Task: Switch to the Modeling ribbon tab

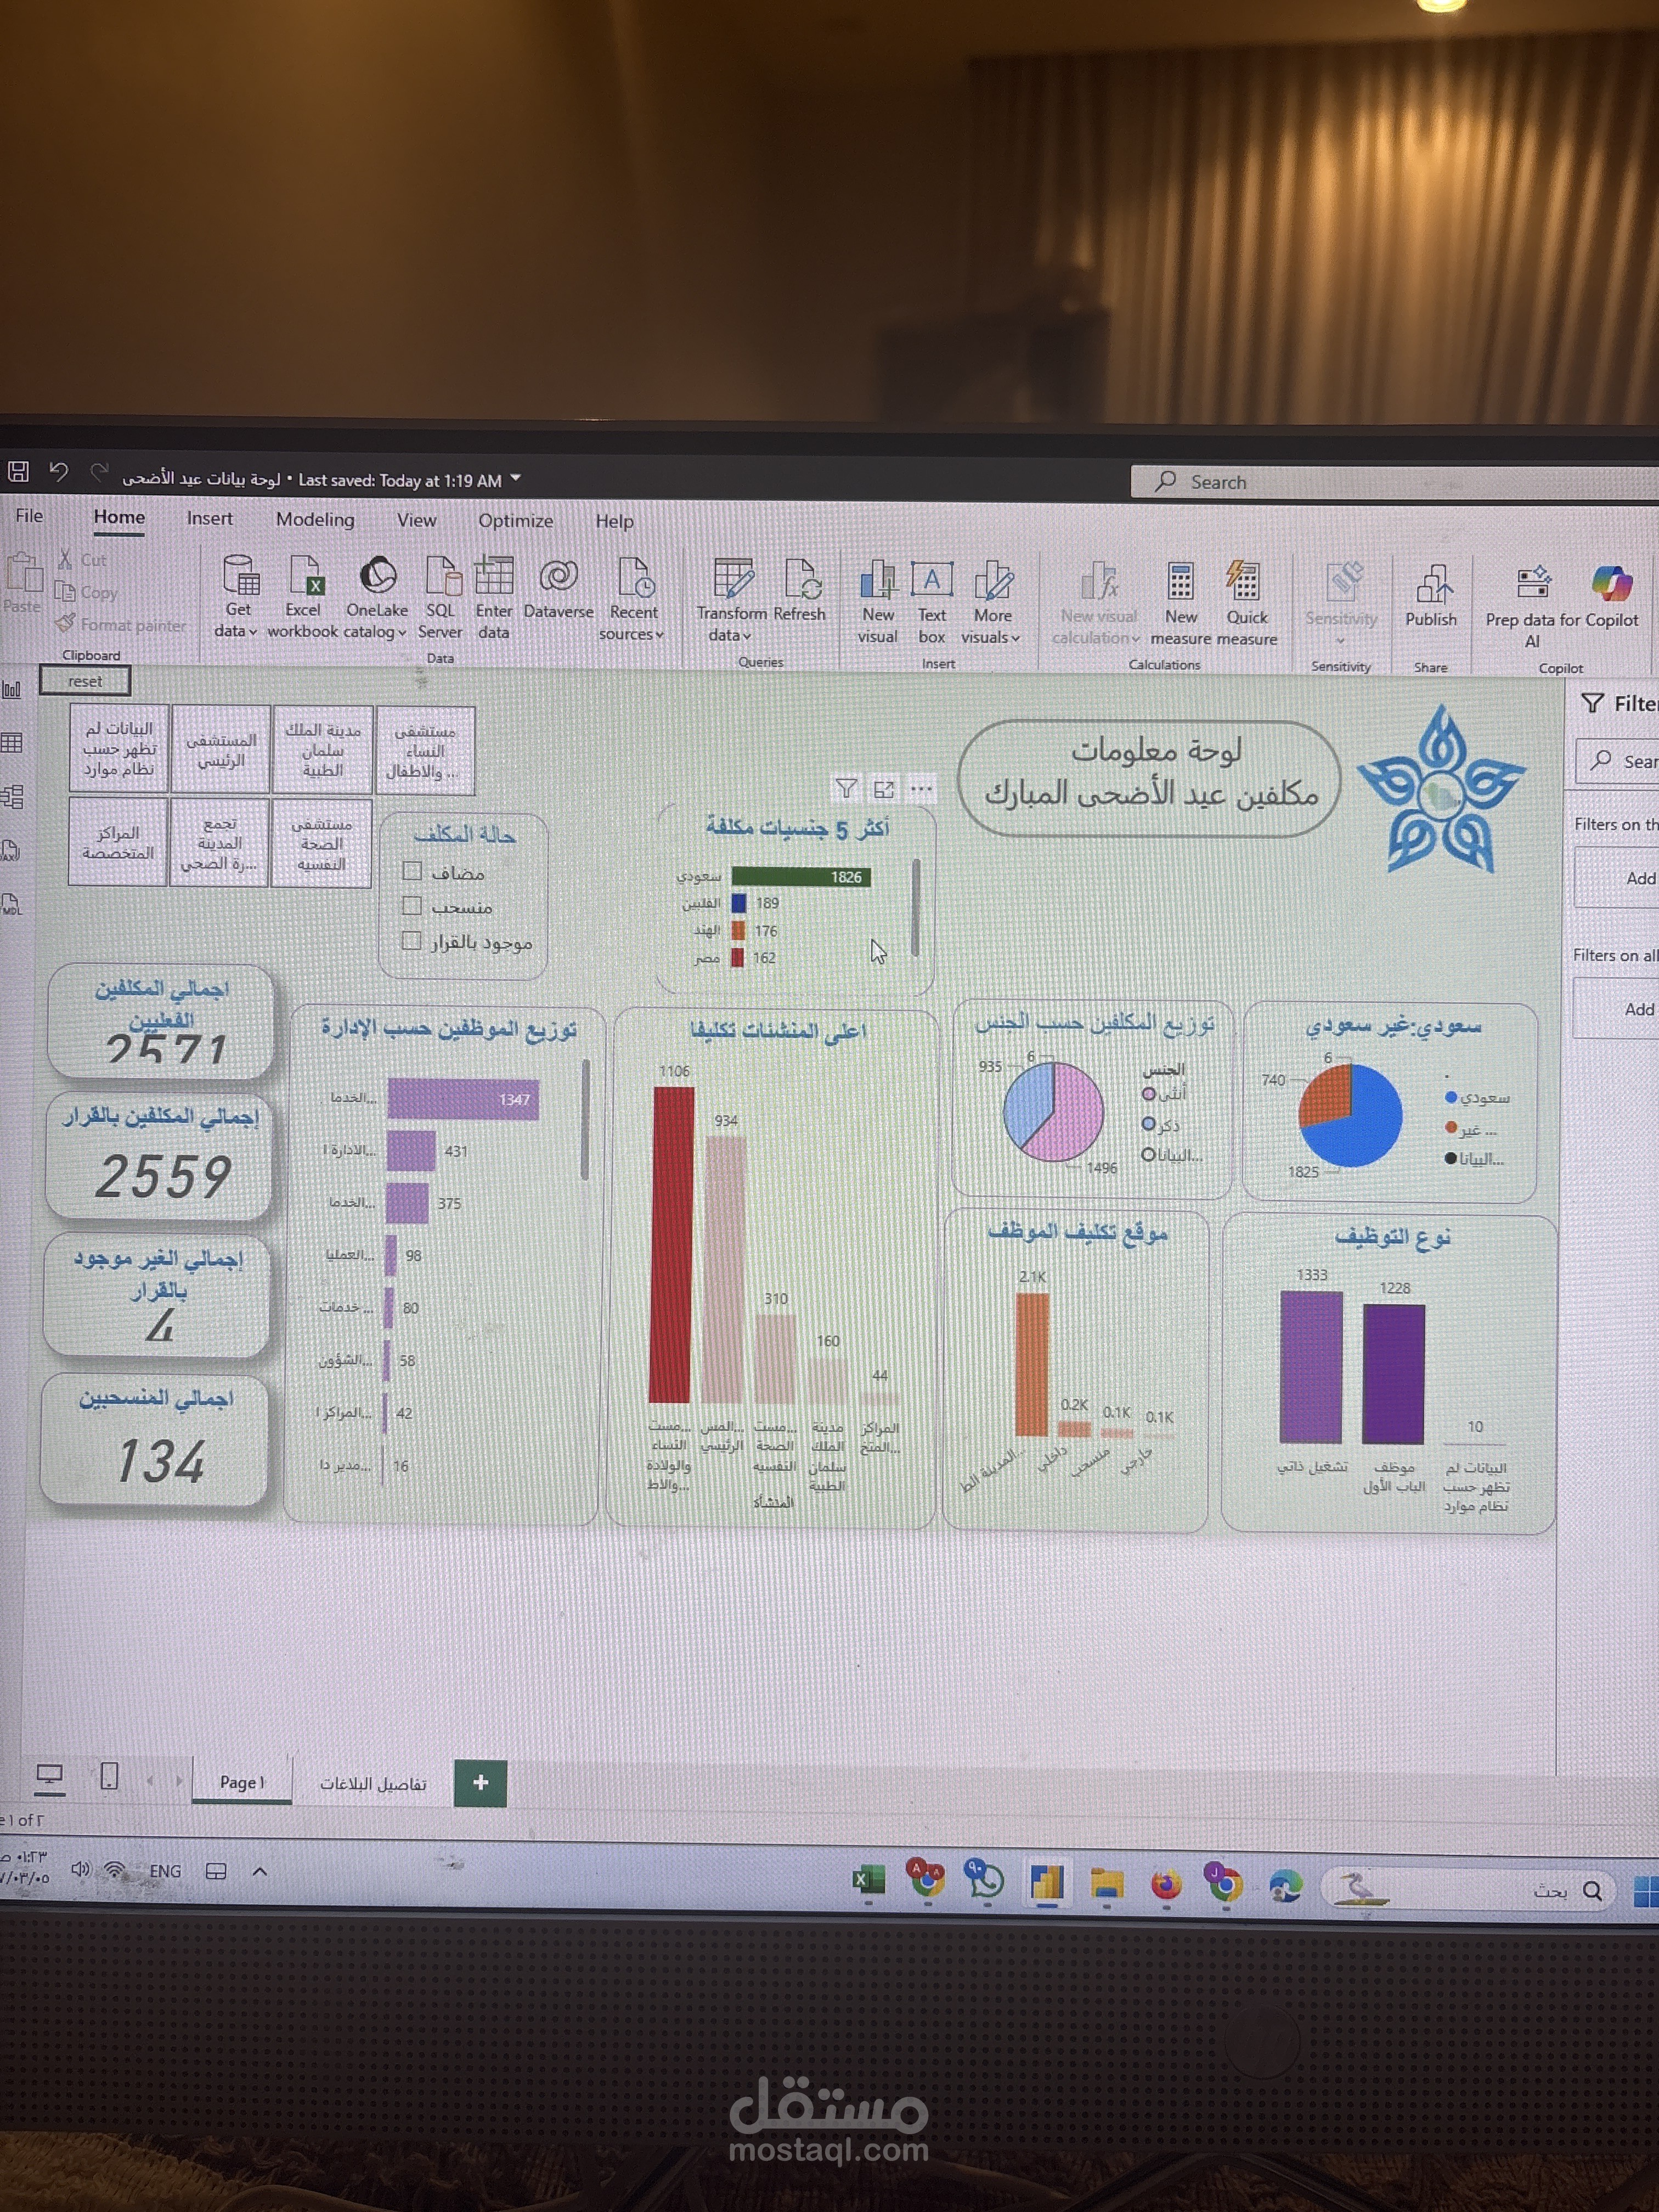Action: pos(315,519)
